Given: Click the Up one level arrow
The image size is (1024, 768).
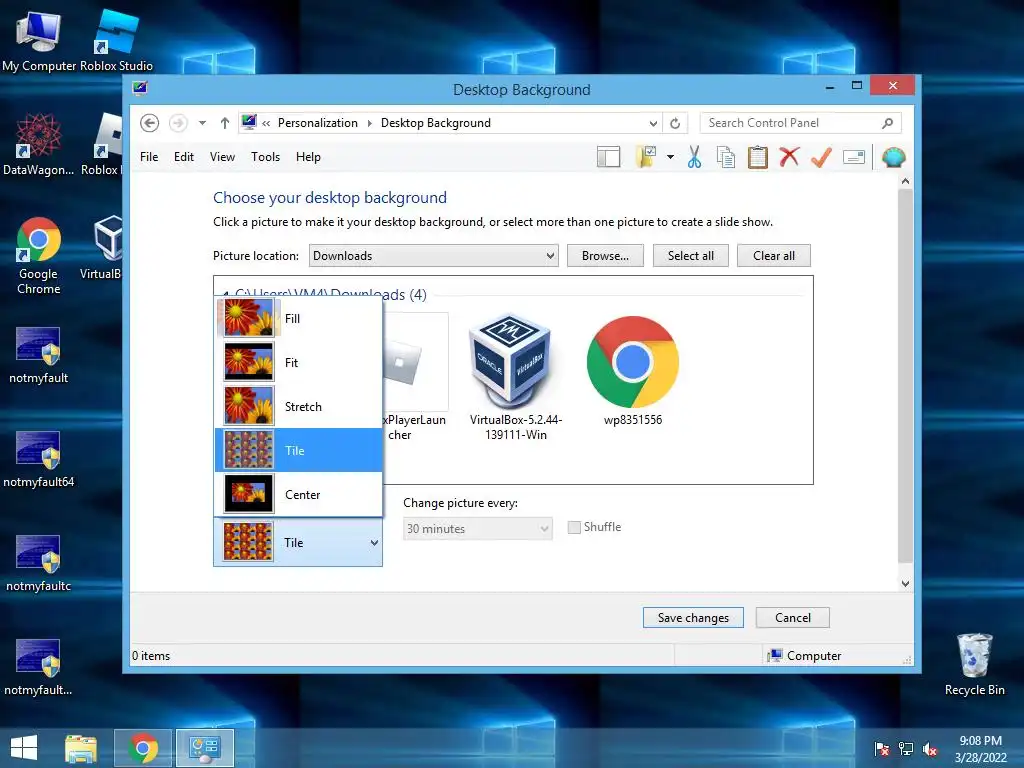Looking at the screenshot, I should (x=225, y=123).
